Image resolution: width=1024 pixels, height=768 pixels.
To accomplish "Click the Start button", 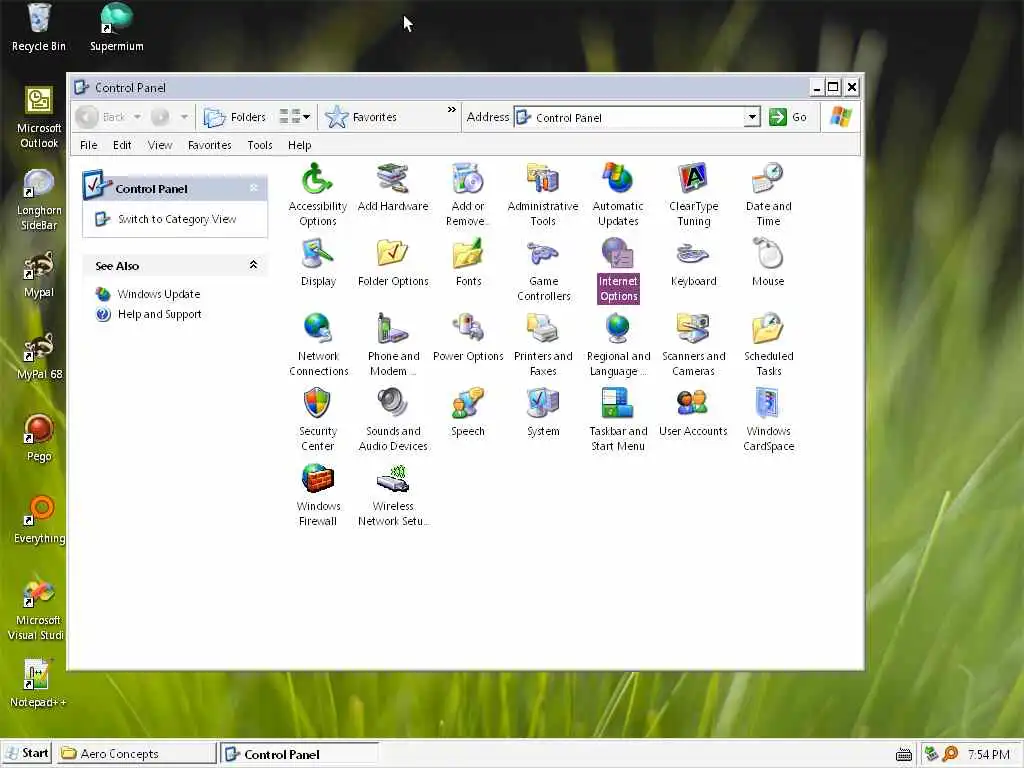I will 27,753.
